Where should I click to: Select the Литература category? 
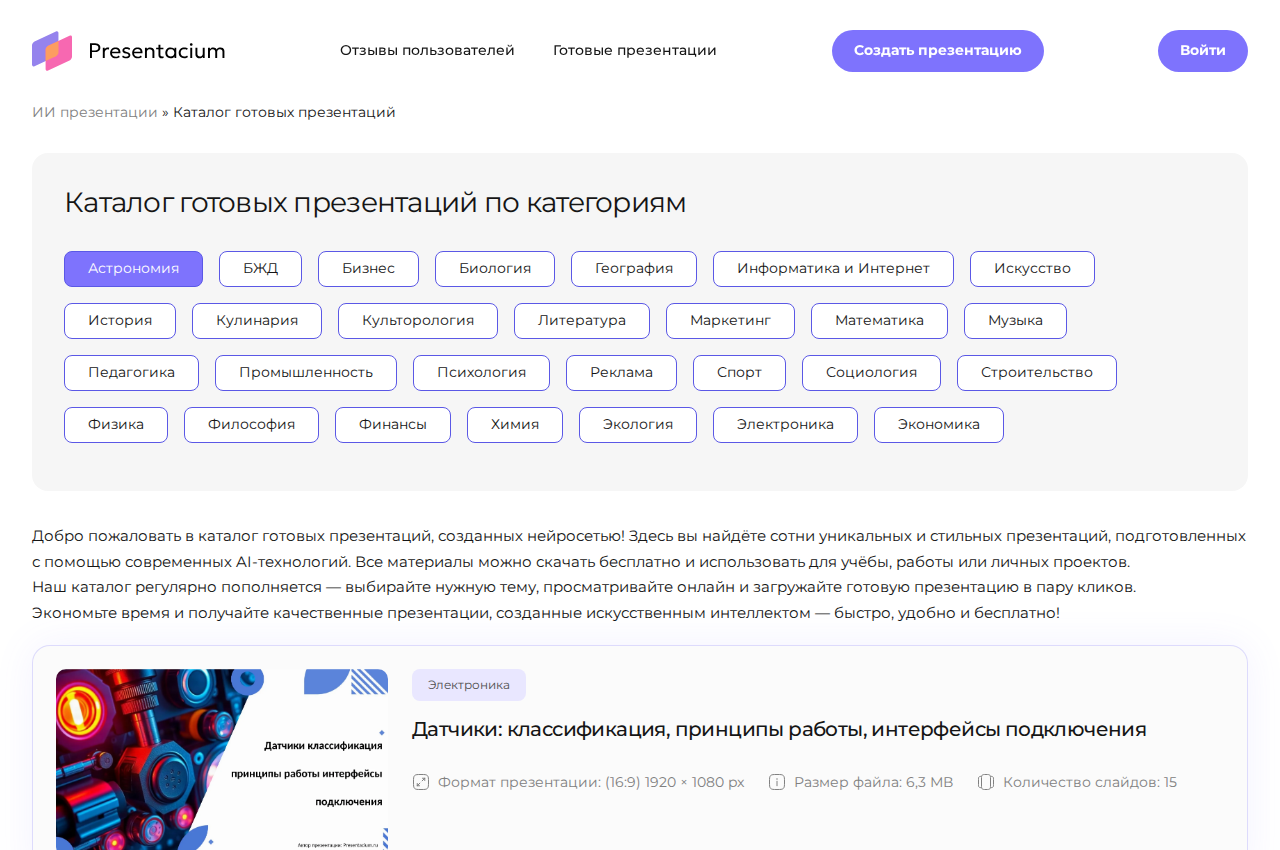coord(582,321)
